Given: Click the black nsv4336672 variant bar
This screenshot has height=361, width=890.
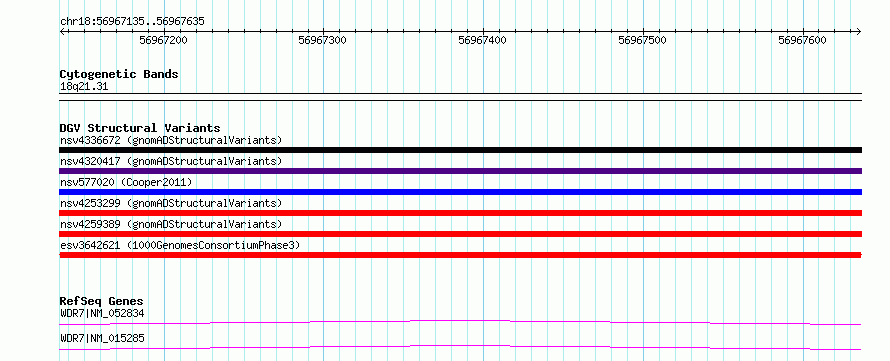Looking at the screenshot, I should (460, 150).
